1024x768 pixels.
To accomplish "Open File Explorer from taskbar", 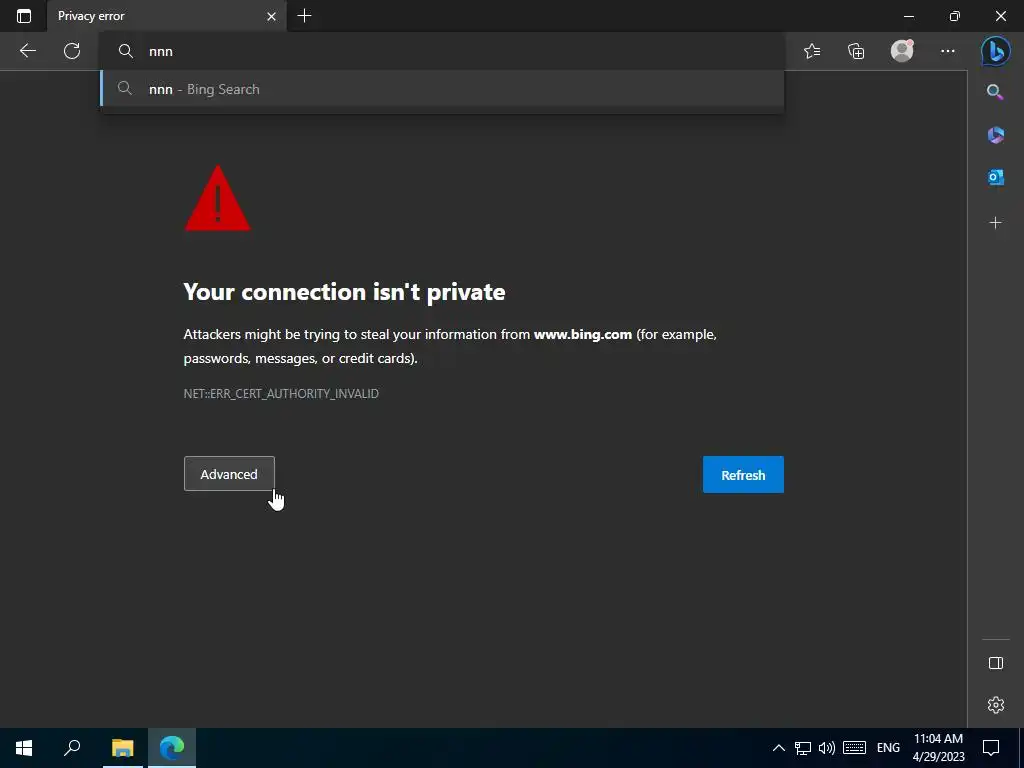I will (122, 748).
